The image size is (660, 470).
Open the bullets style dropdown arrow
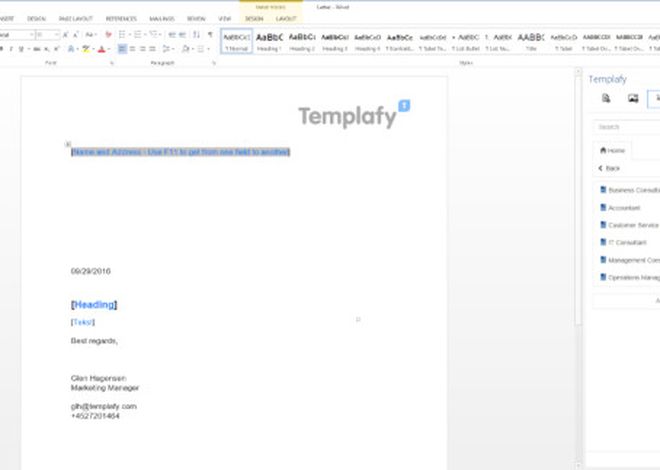(129, 35)
